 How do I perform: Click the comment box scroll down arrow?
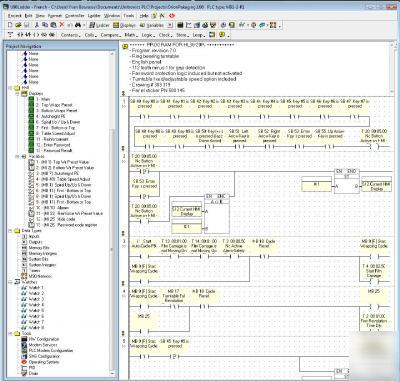392,91
